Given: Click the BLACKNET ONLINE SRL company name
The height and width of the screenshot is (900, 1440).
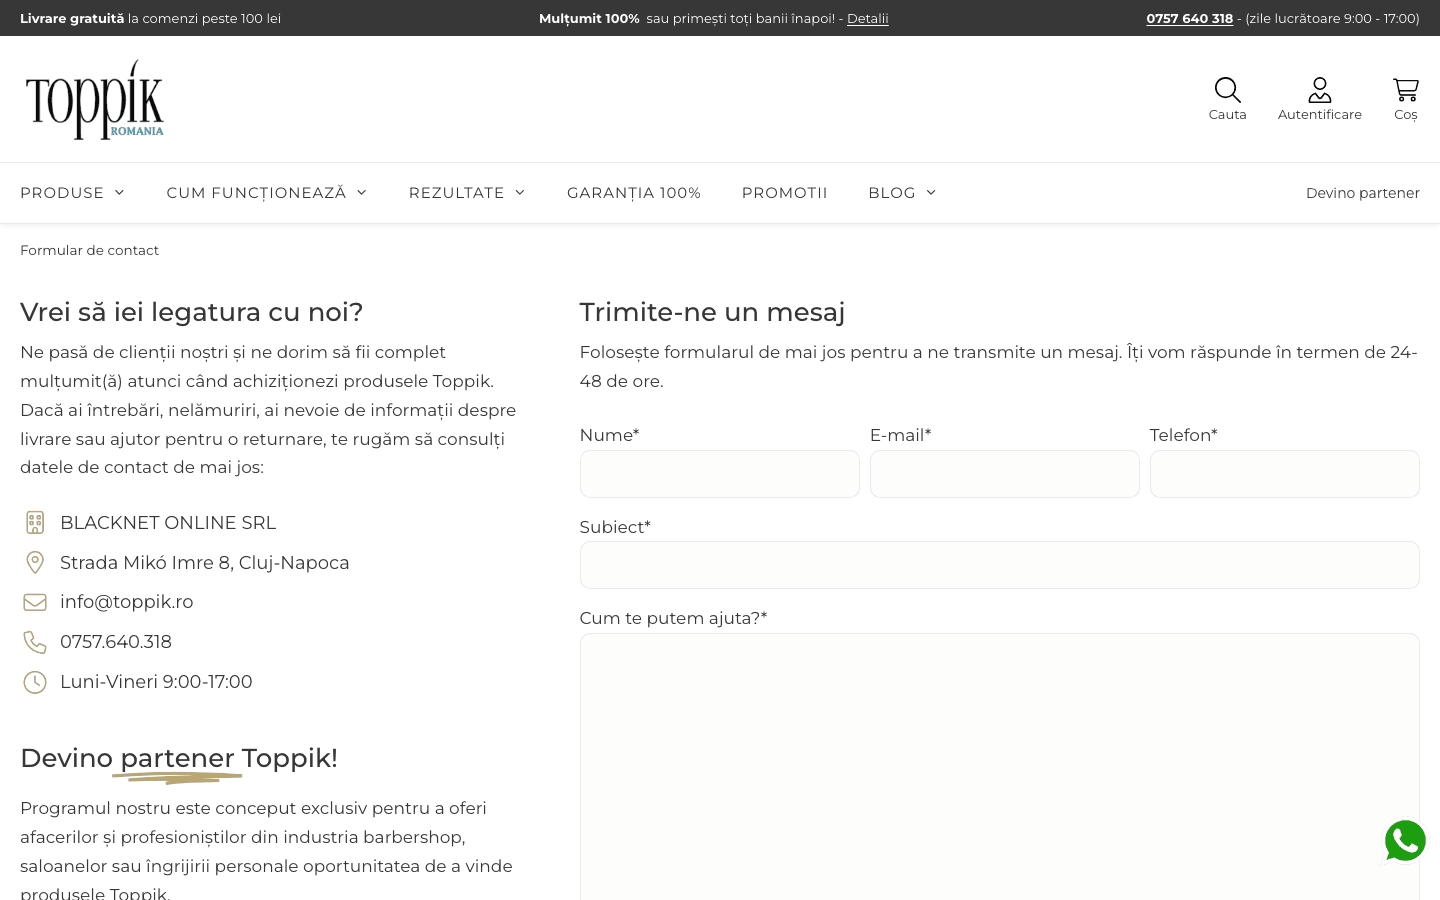Looking at the screenshot, I should [x=168, y=523].
